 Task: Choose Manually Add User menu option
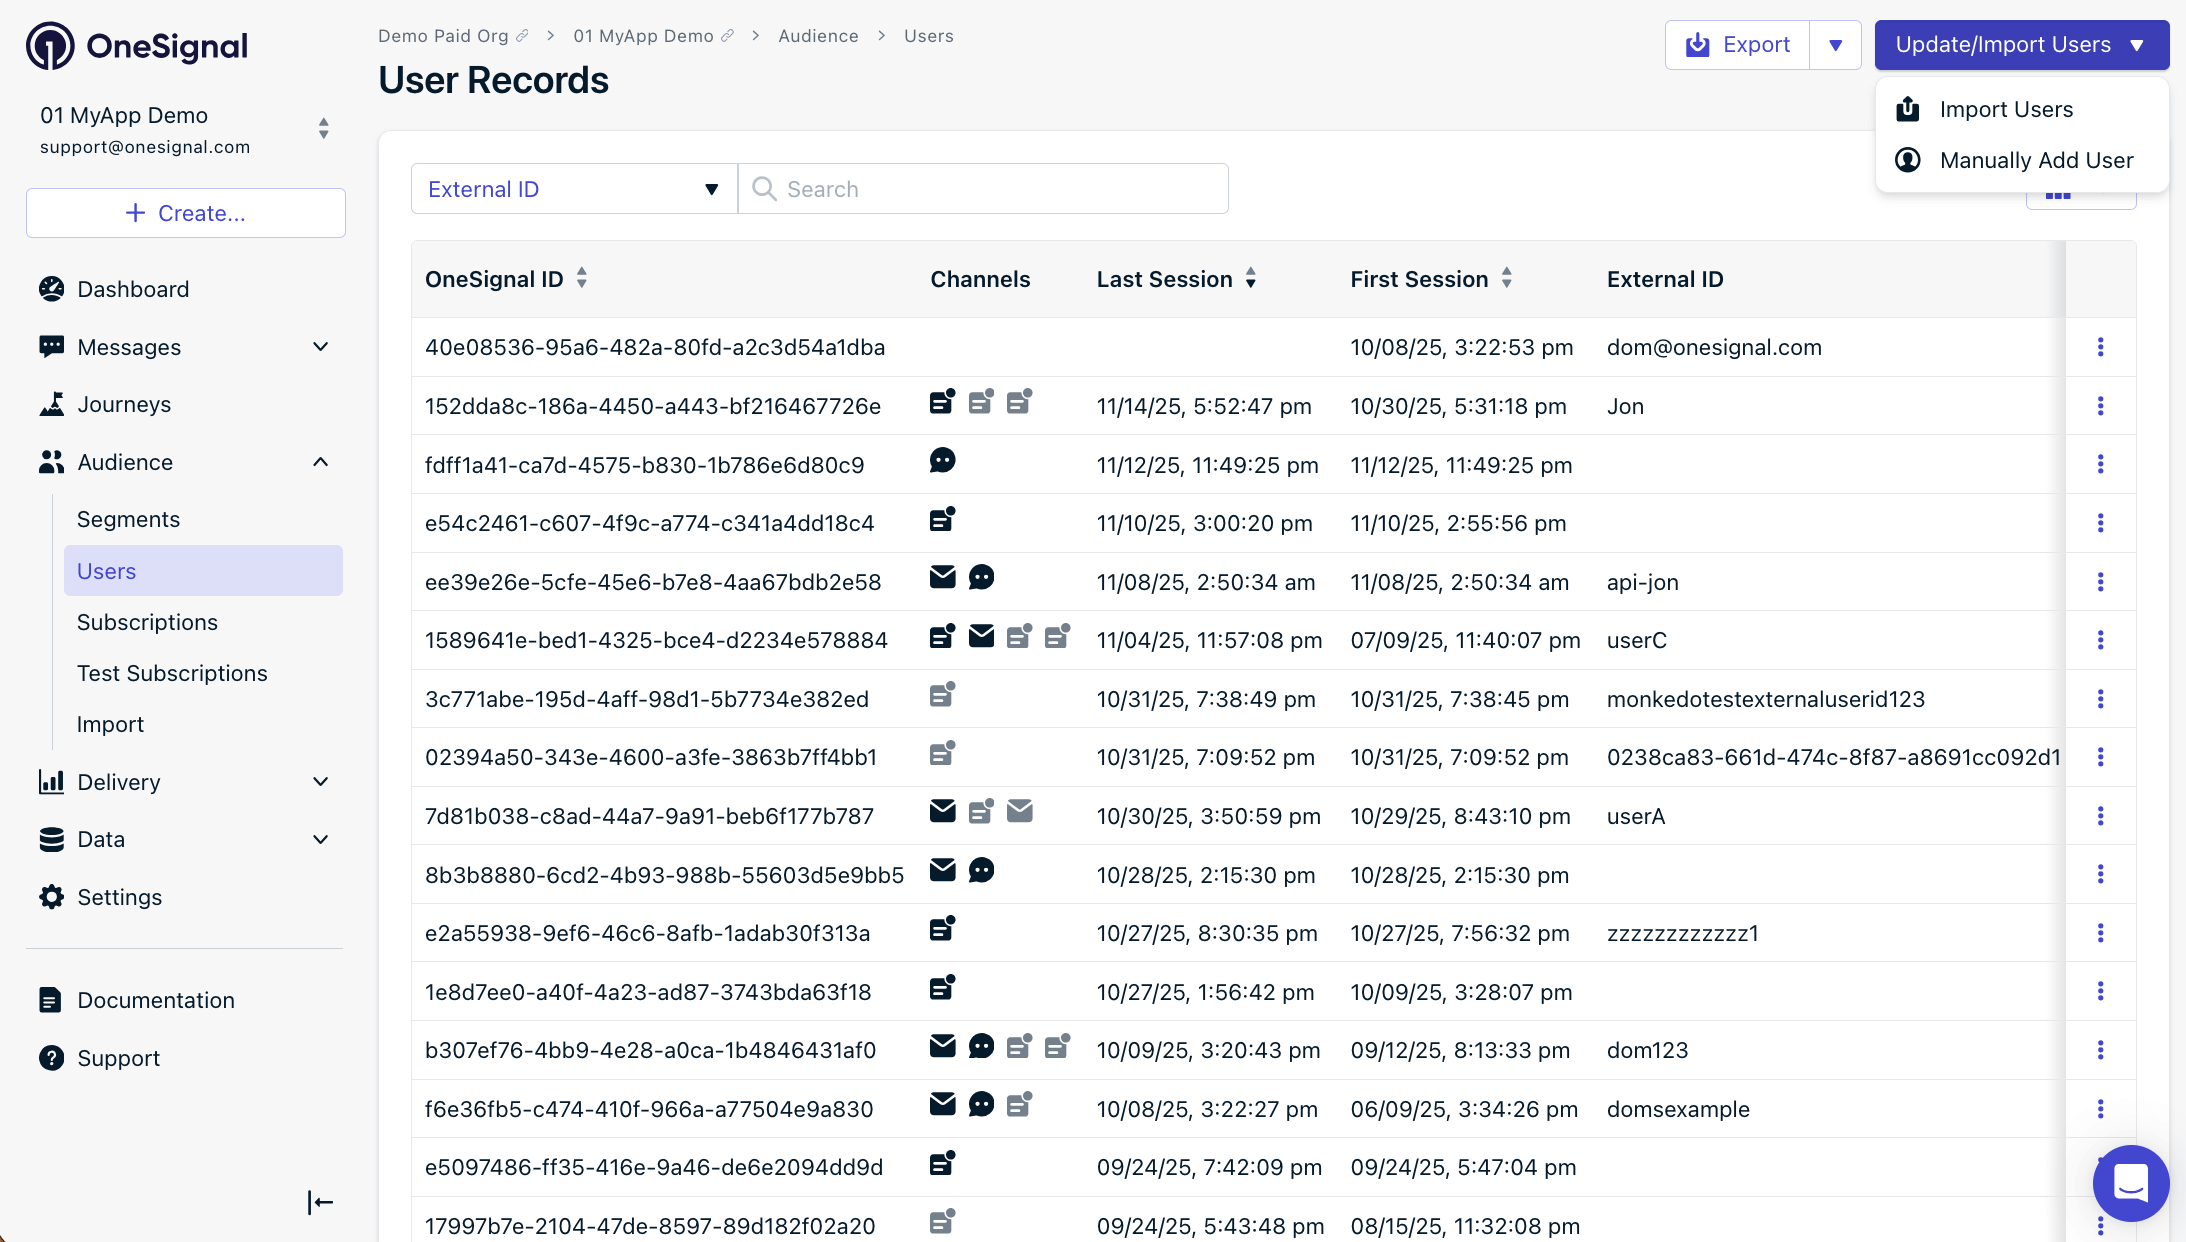pyautogui.click(x=2035, y=160)
